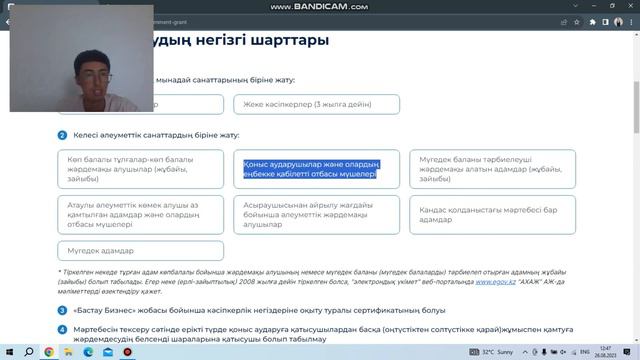Select the Мүгедек адамдар card
The width and height of the screenshot is (640, 360).
140,251
